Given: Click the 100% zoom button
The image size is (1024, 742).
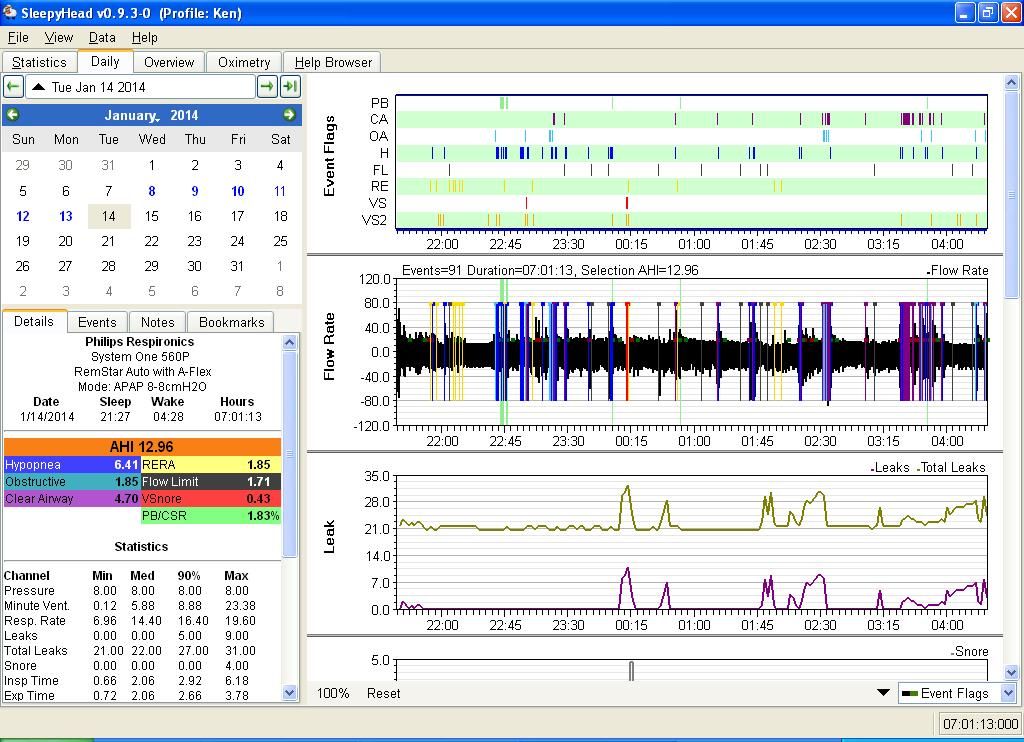Looking at the screenshot, I should click(x=333, y=693).
